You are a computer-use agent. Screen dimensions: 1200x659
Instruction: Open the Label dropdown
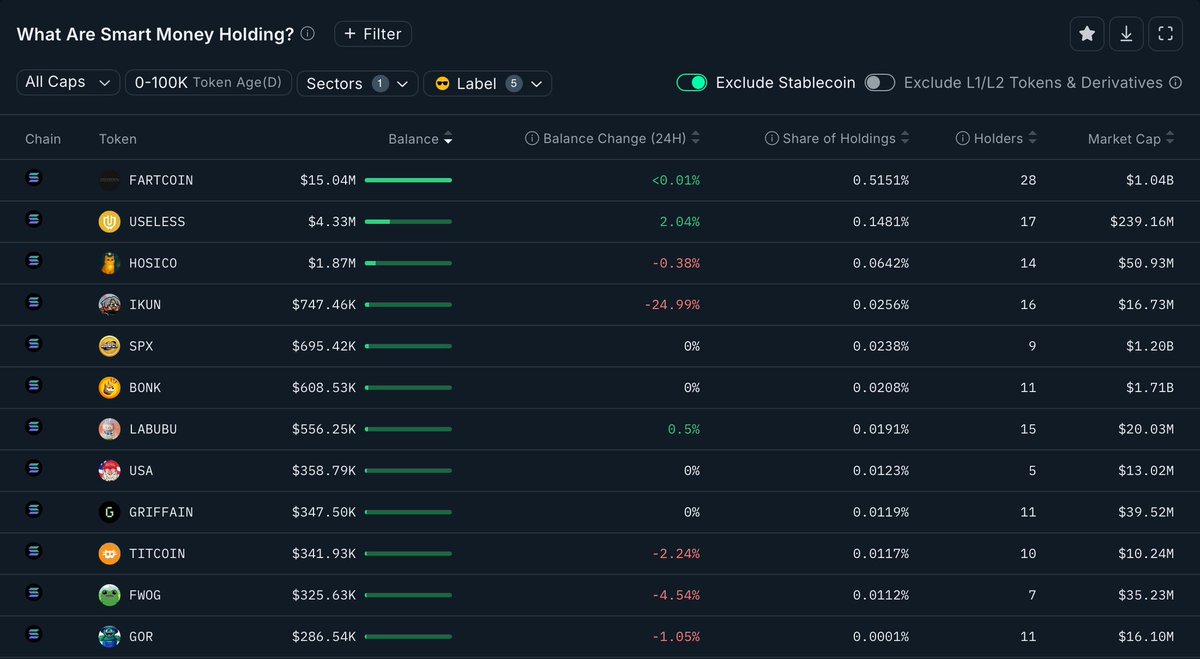click(488, 83)
